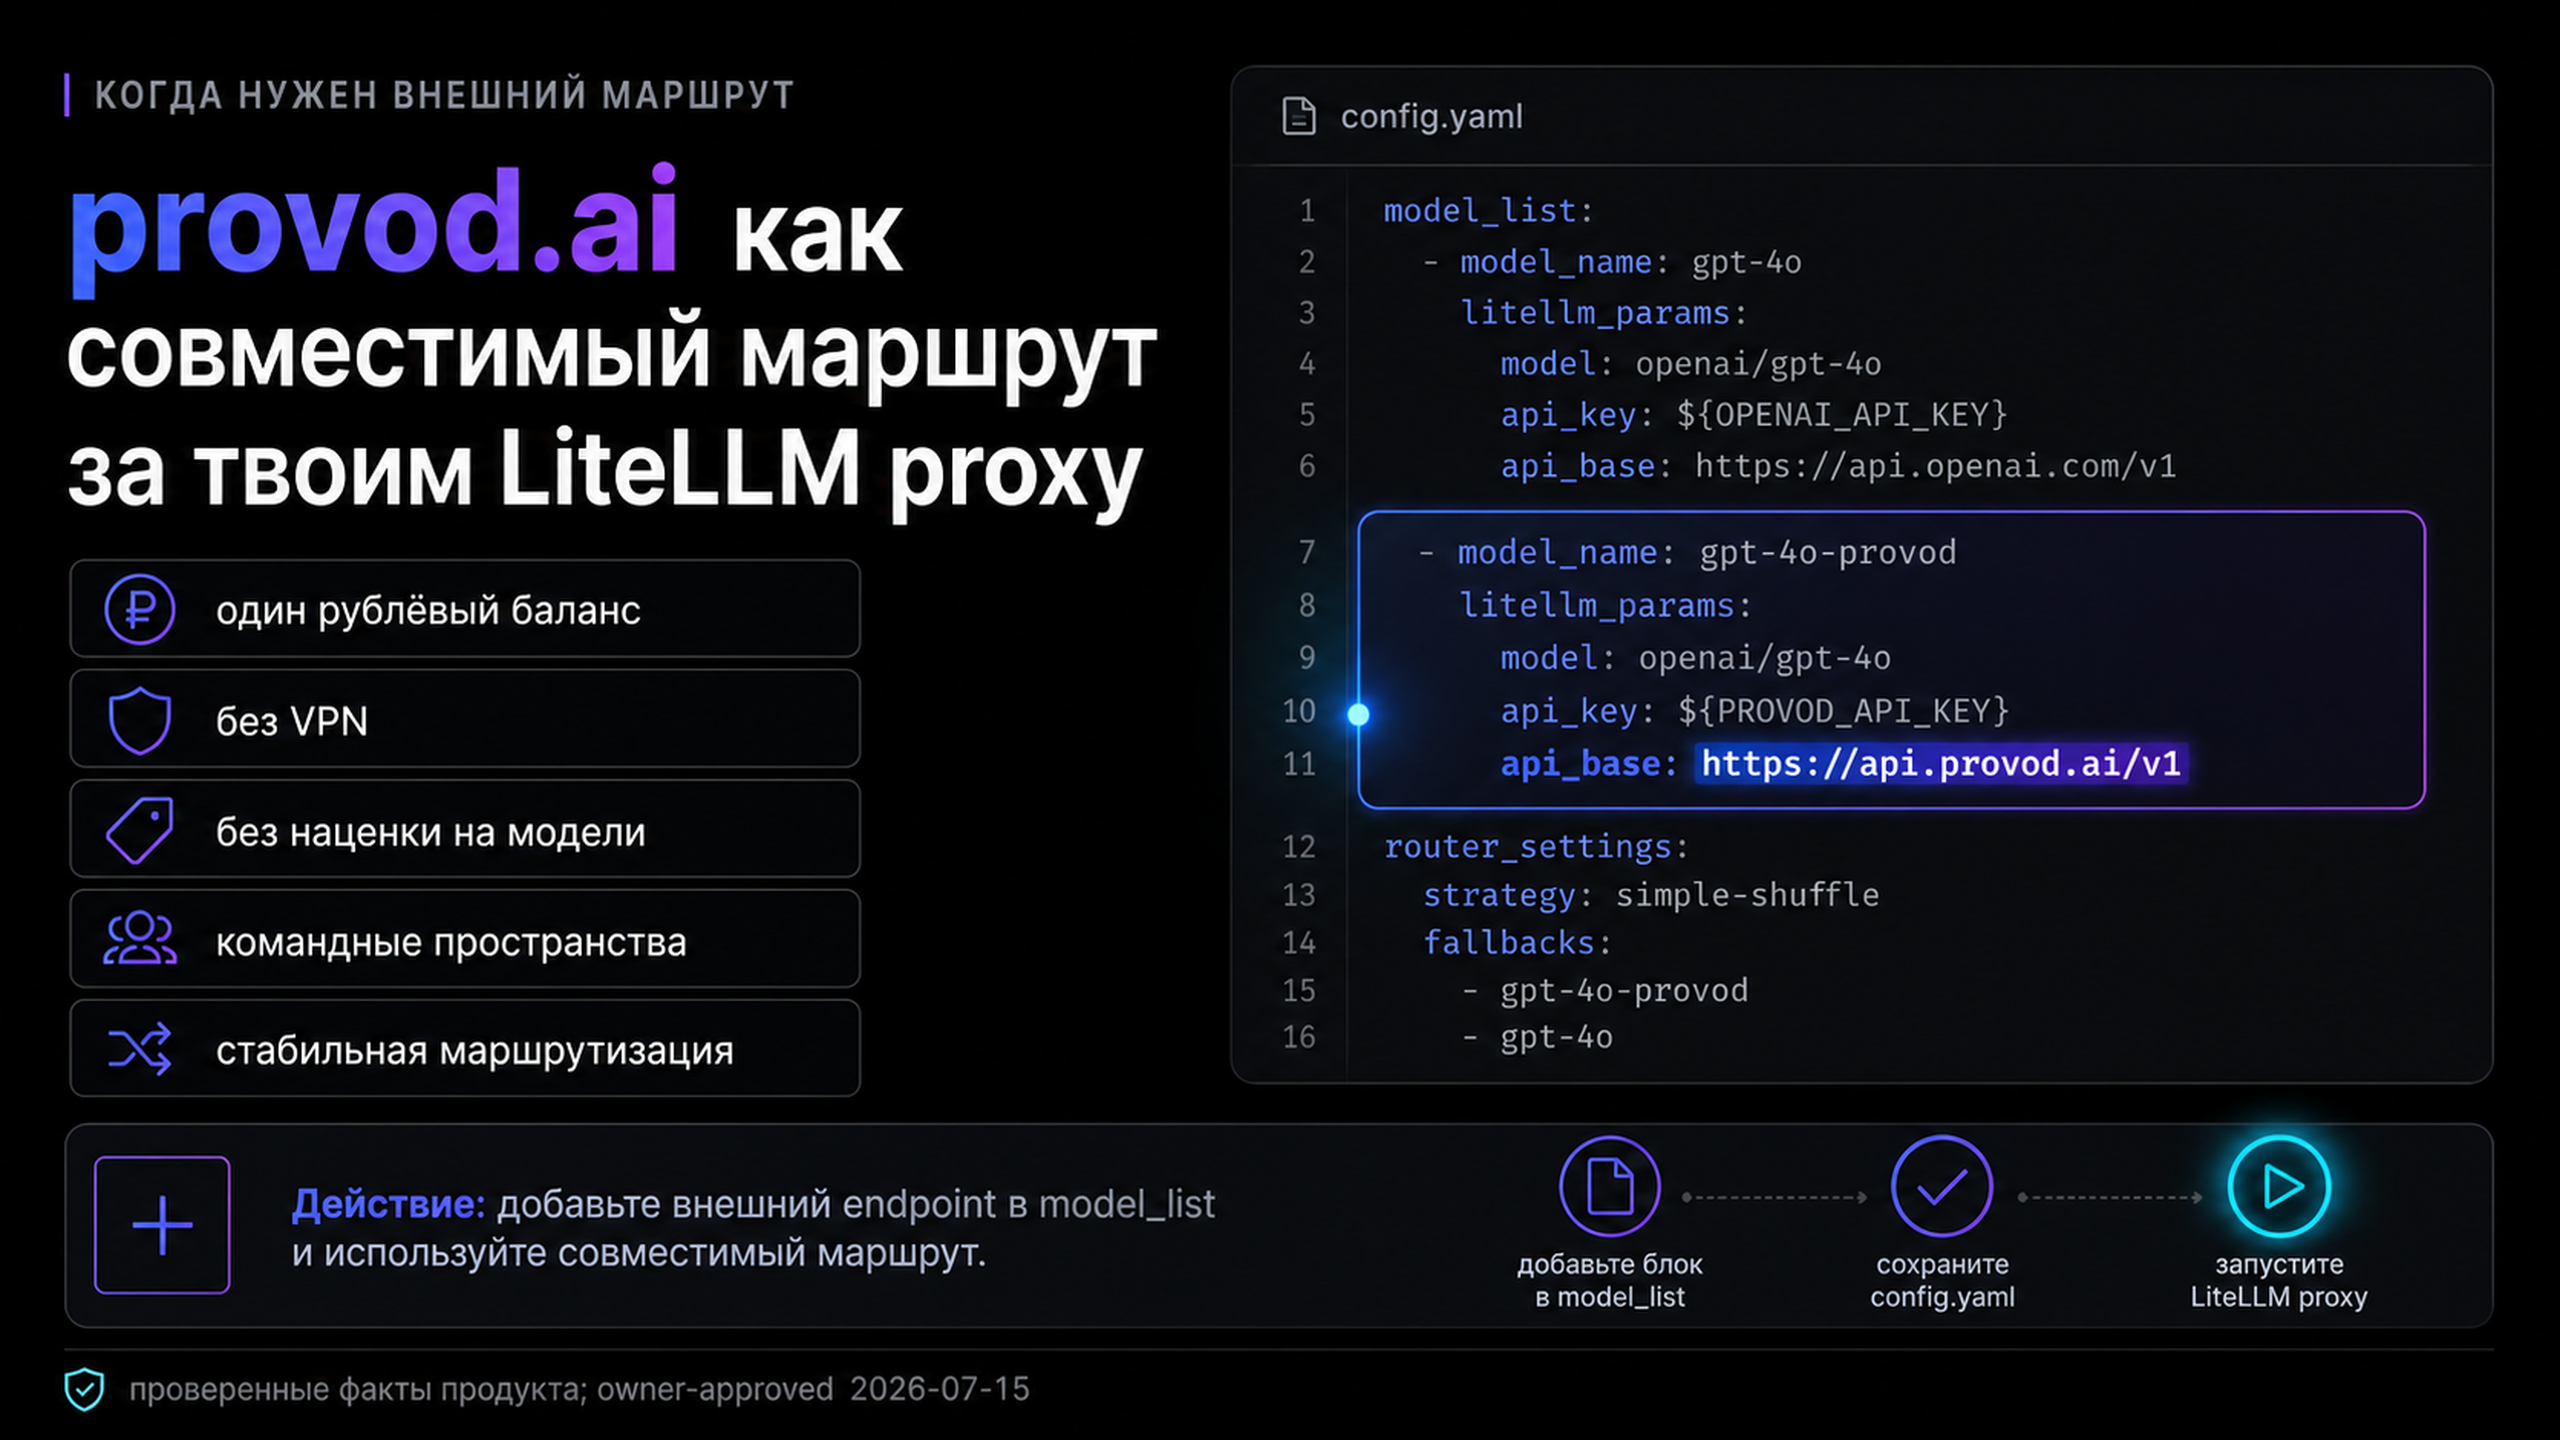The image size is (2560, 1440).
Task: Click the shield icon beside без VPN
Action: click(140, 720)
